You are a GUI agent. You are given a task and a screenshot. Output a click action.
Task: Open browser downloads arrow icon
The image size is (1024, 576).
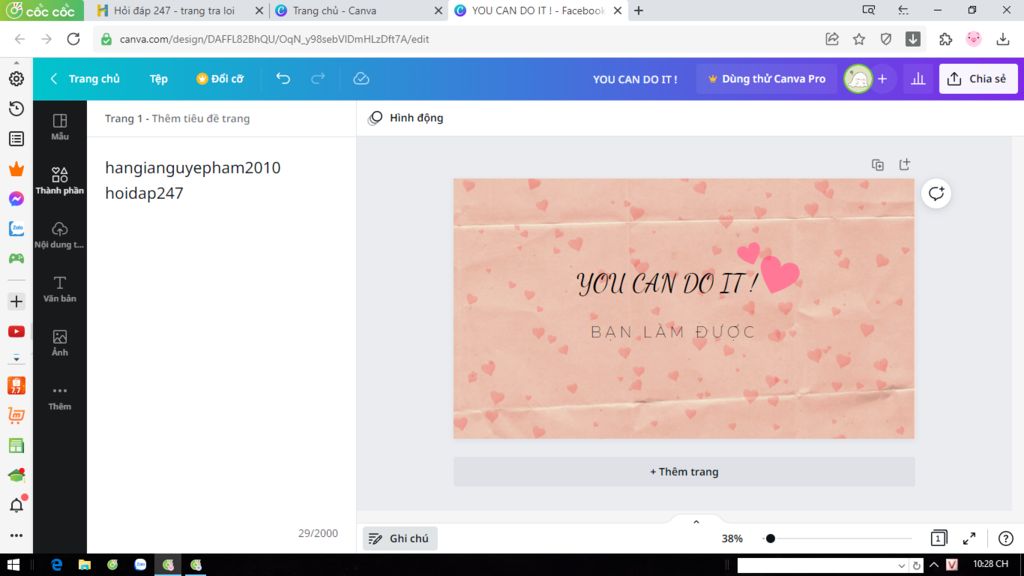(x=1003, y=39)
